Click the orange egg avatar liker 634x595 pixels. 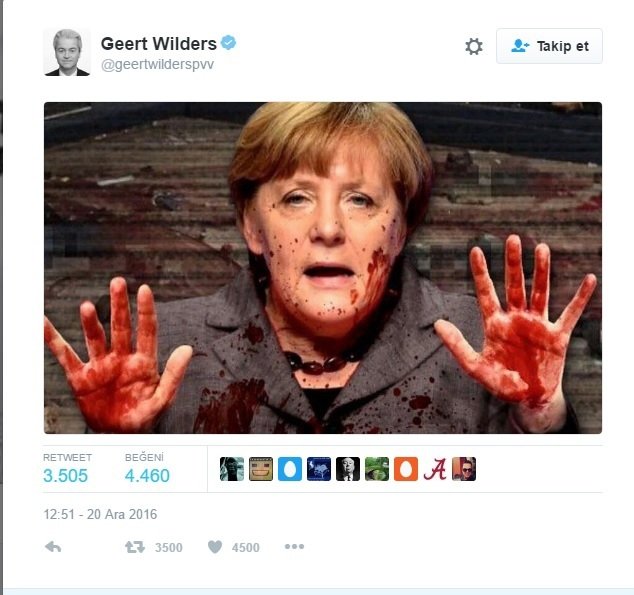[406, 469]
